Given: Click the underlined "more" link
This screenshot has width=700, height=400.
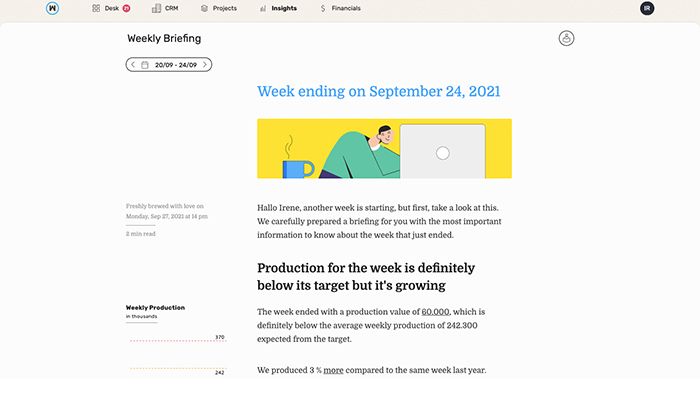Looking at the screenshot, I should tap(334, 370).
